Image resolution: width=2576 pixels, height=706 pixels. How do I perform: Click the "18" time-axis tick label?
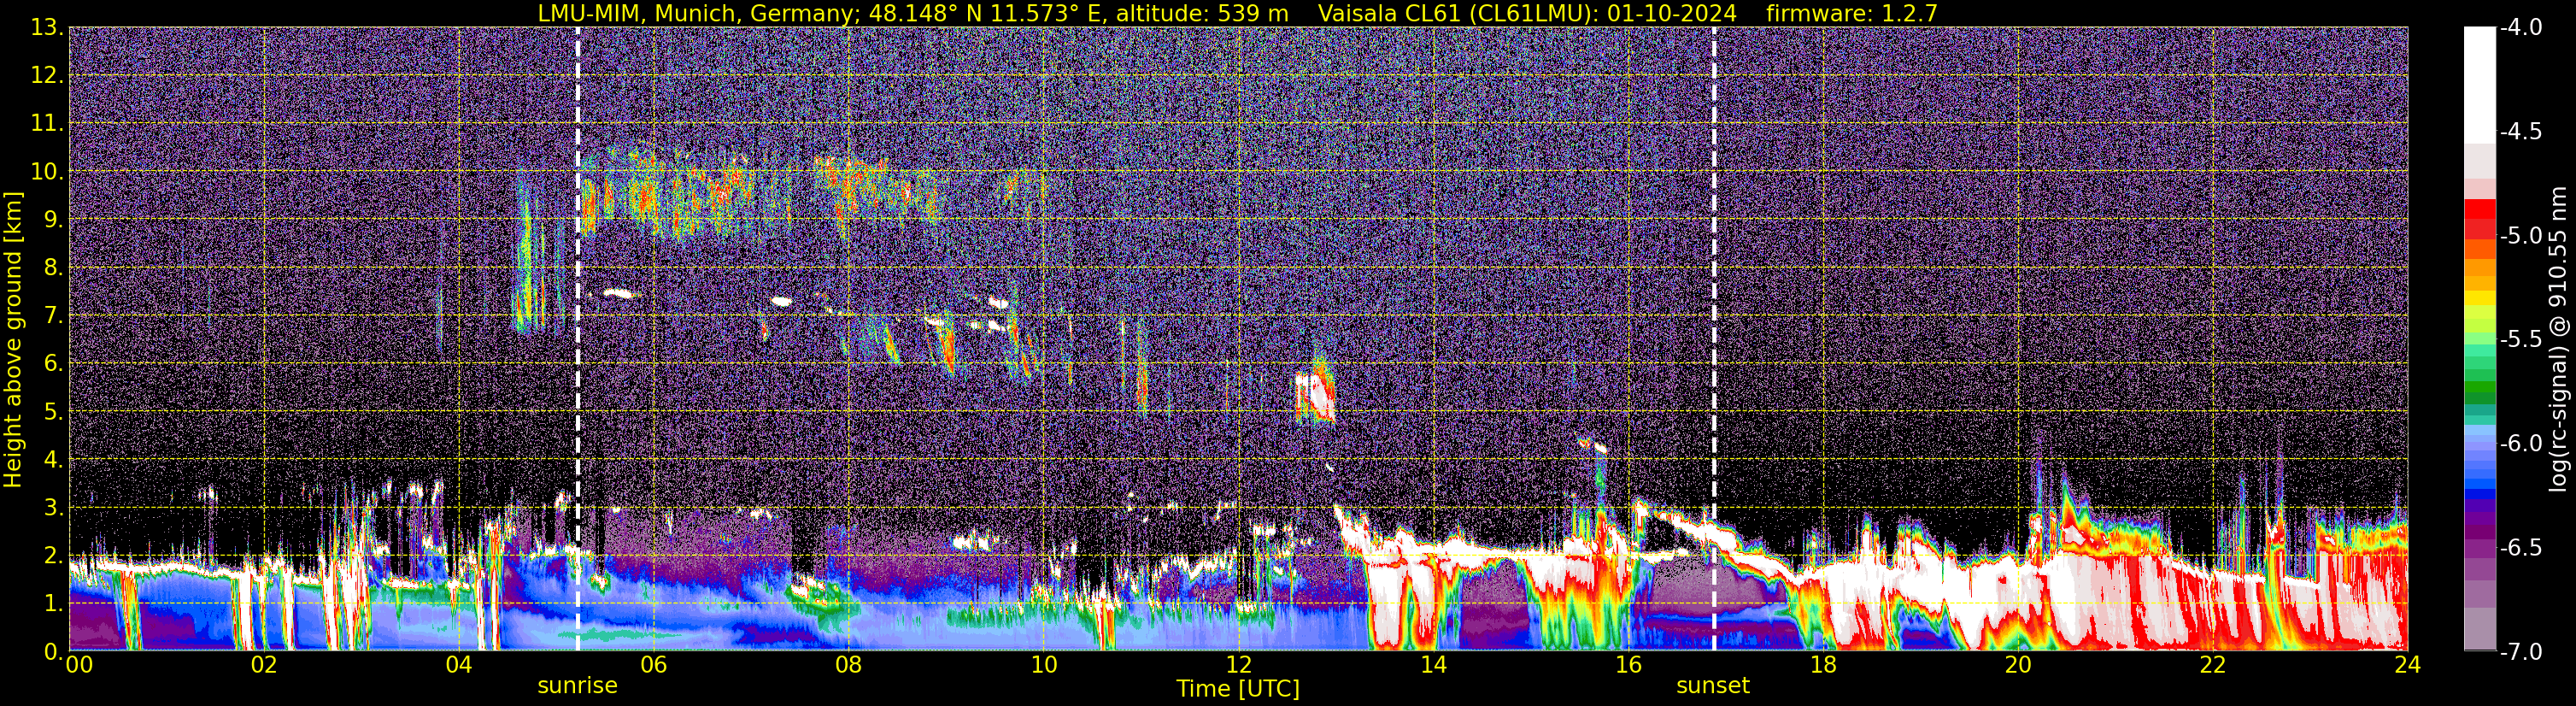1823,665
